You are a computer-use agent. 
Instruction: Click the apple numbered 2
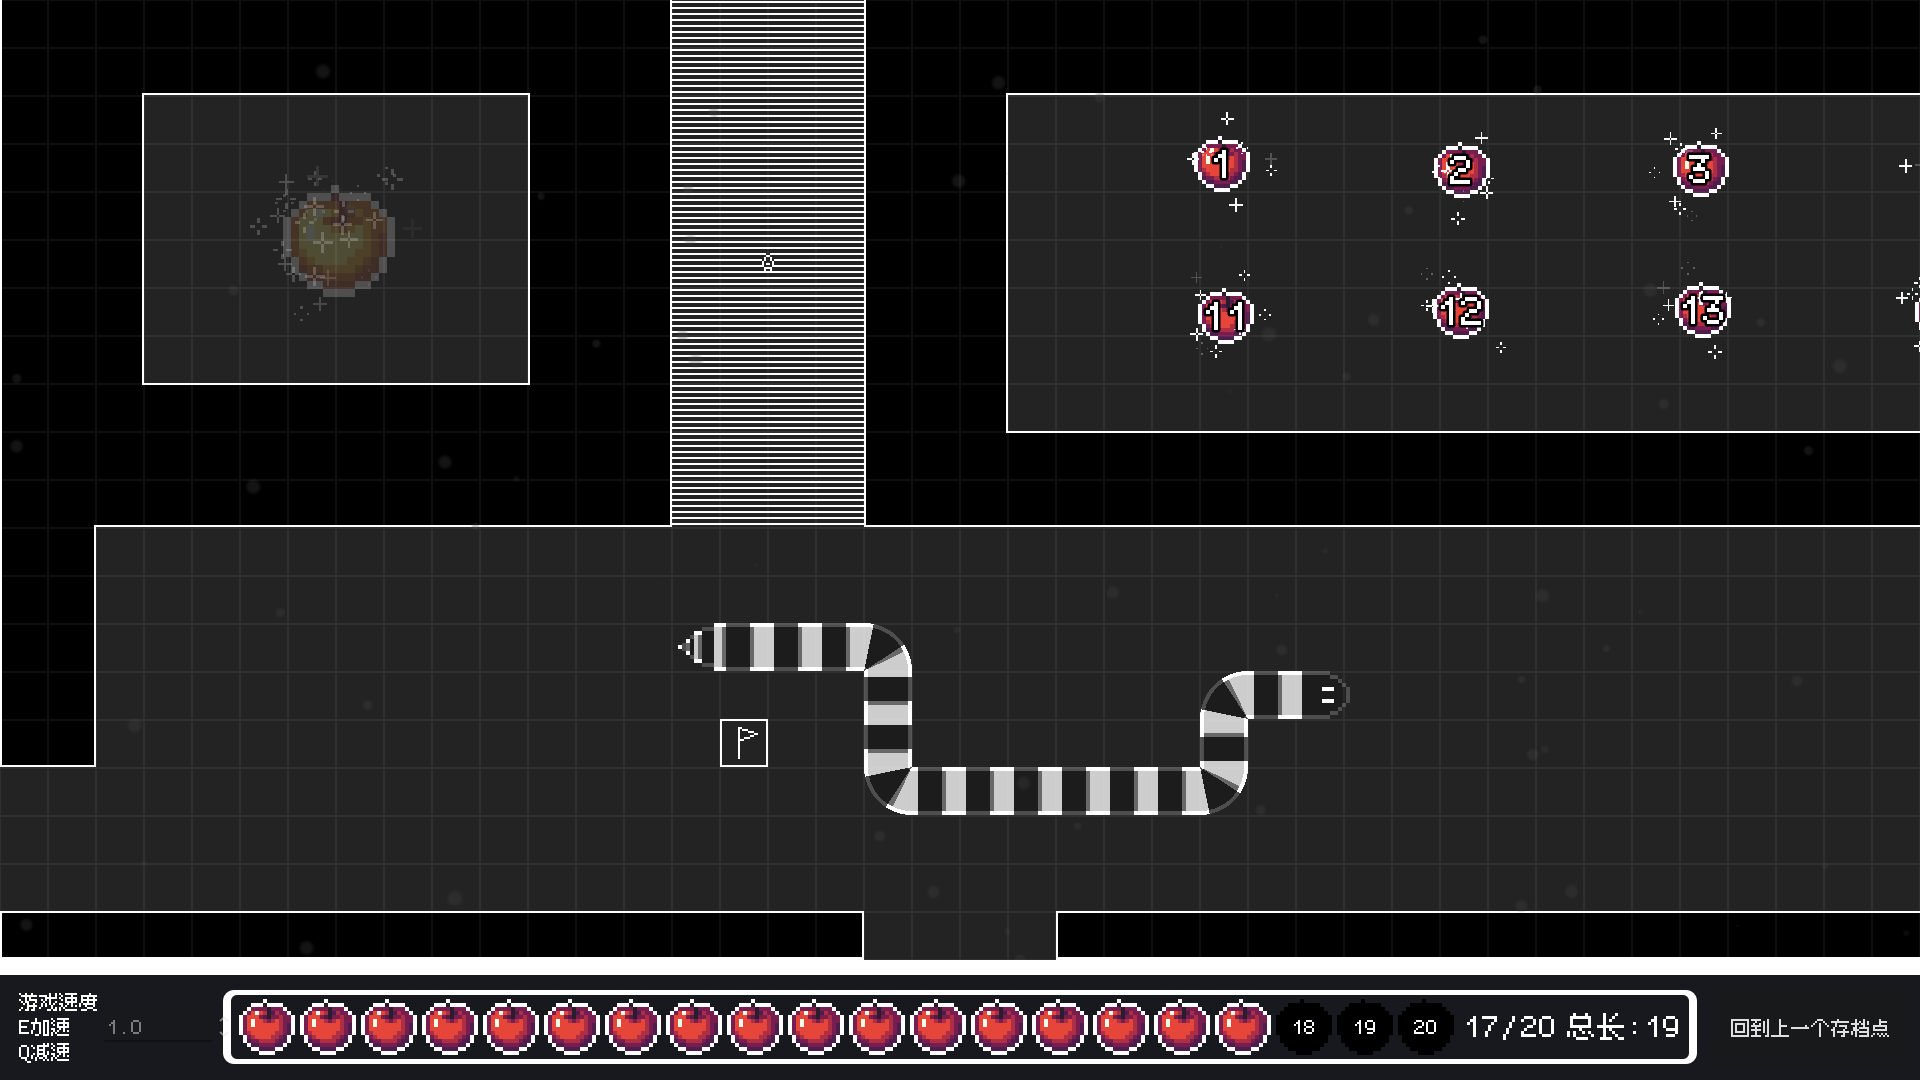(1461, 170)
